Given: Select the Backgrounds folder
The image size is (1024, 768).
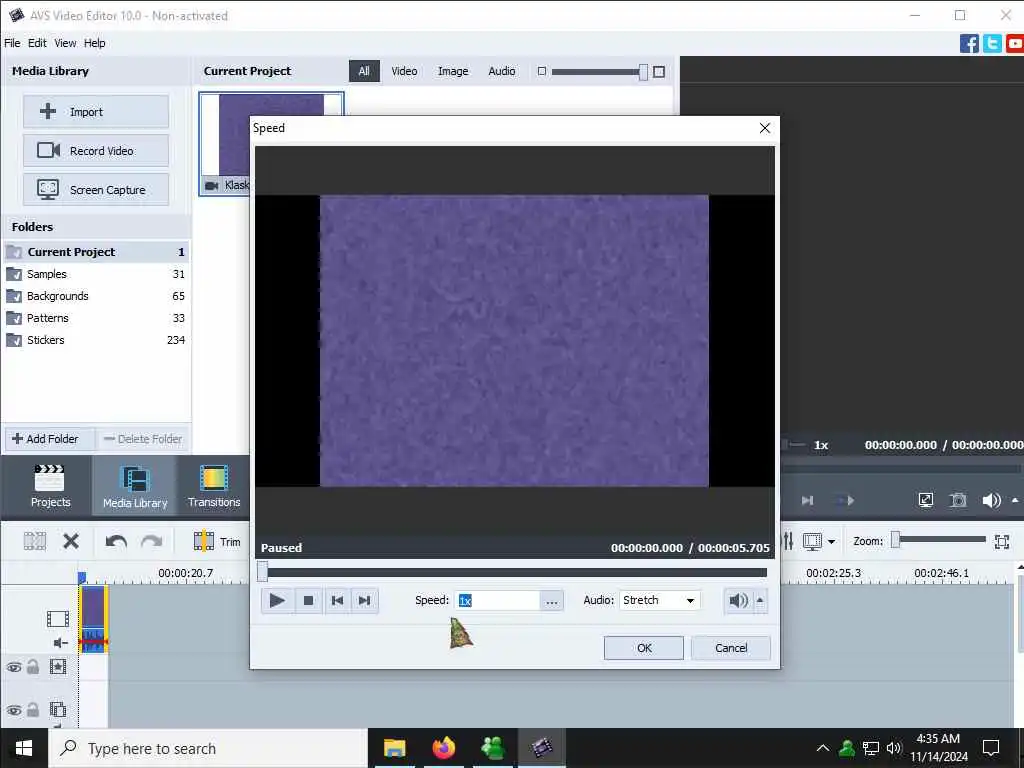Looking at the screenshot, I should point(95,296).
